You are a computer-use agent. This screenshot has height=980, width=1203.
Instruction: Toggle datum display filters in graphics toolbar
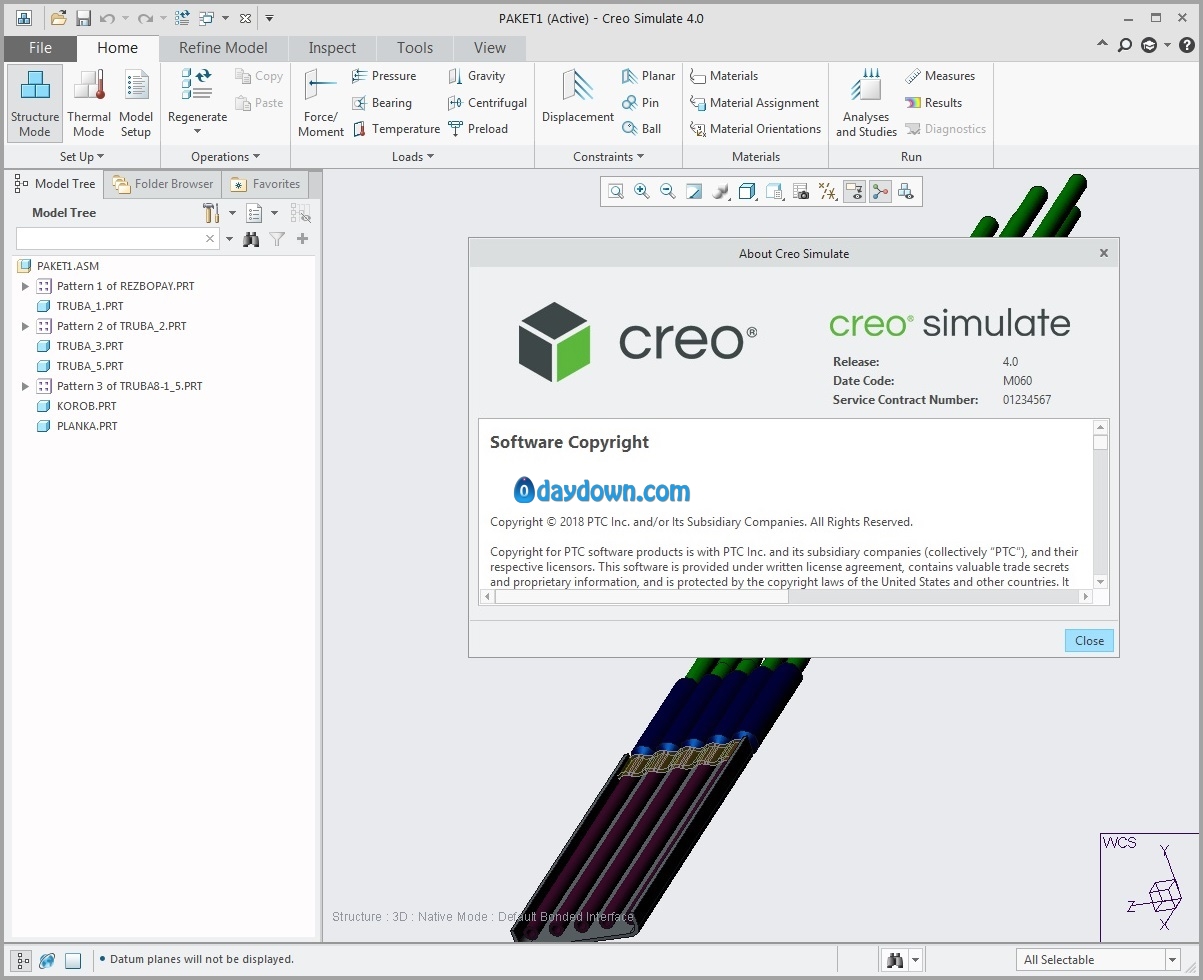828,192
